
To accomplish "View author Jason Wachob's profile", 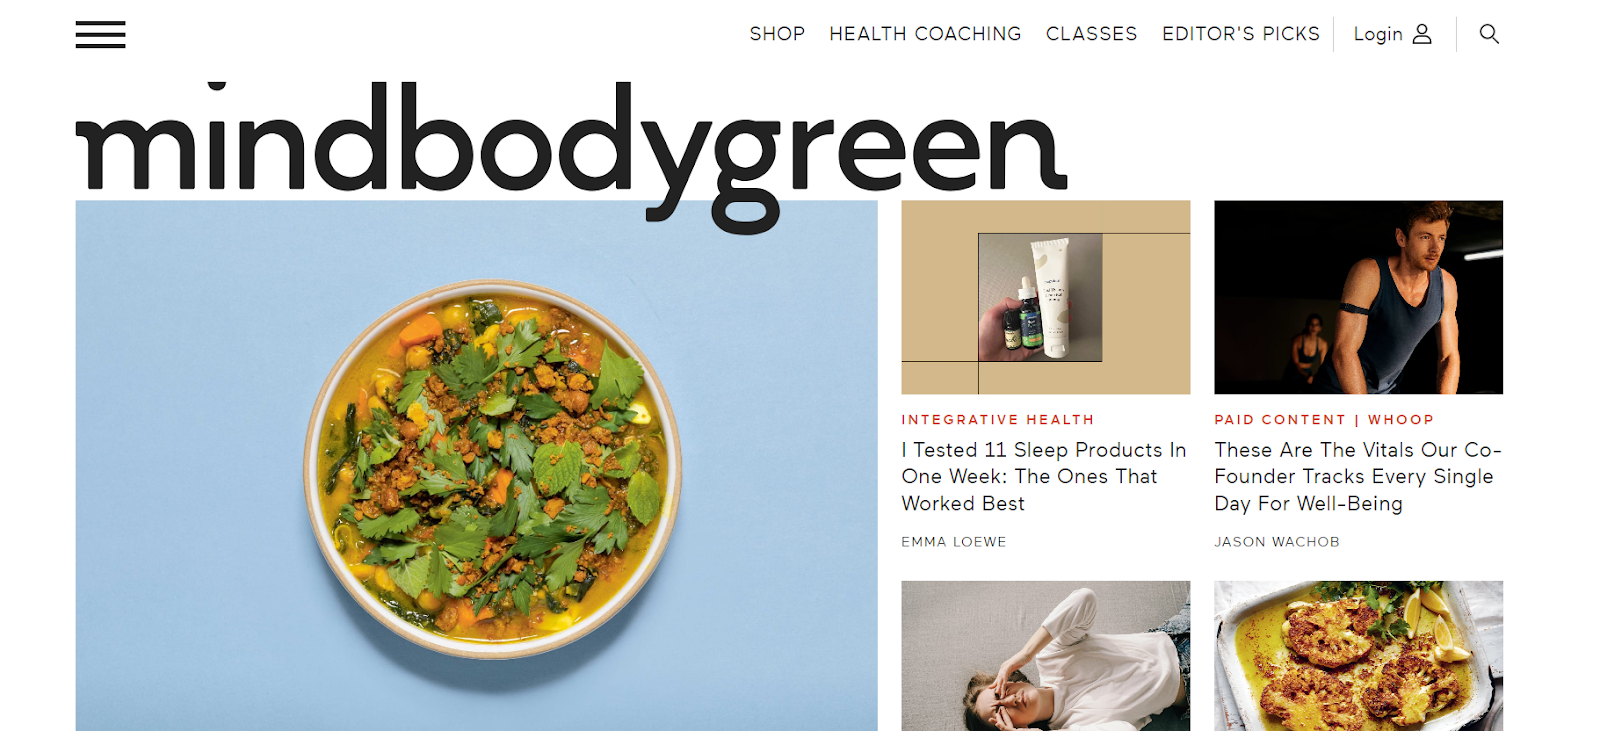I will pyautogui.click(x=1277, y=542).
